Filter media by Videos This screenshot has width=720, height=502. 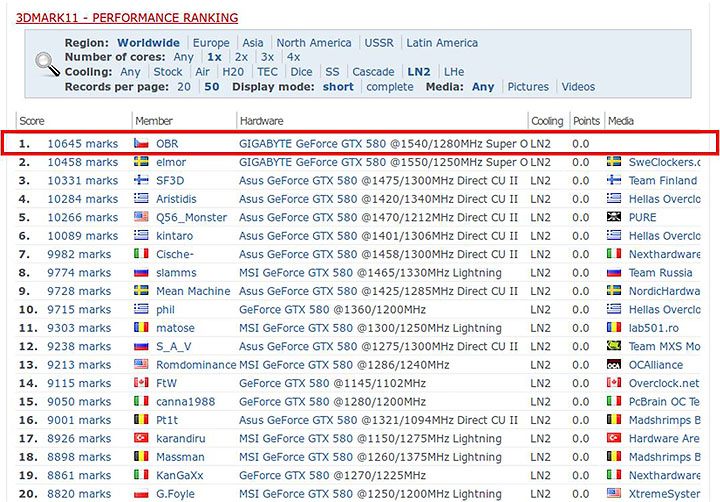tap(578, 86)
